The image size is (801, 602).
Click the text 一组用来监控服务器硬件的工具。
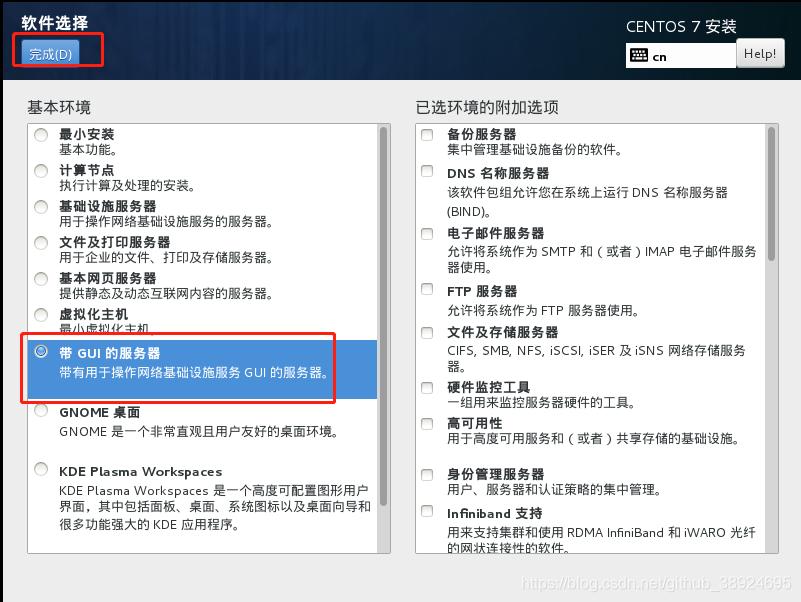(x=541, y=403)
